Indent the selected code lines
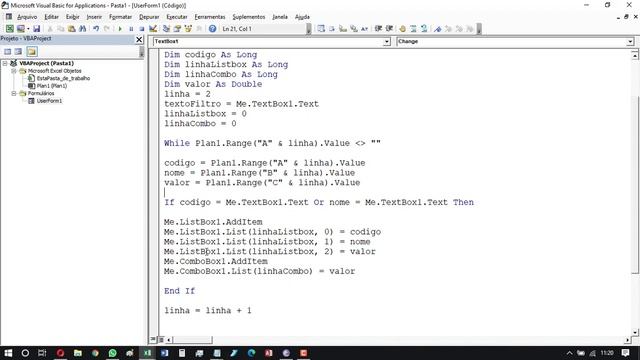640x360 pixels. (378, 29)
